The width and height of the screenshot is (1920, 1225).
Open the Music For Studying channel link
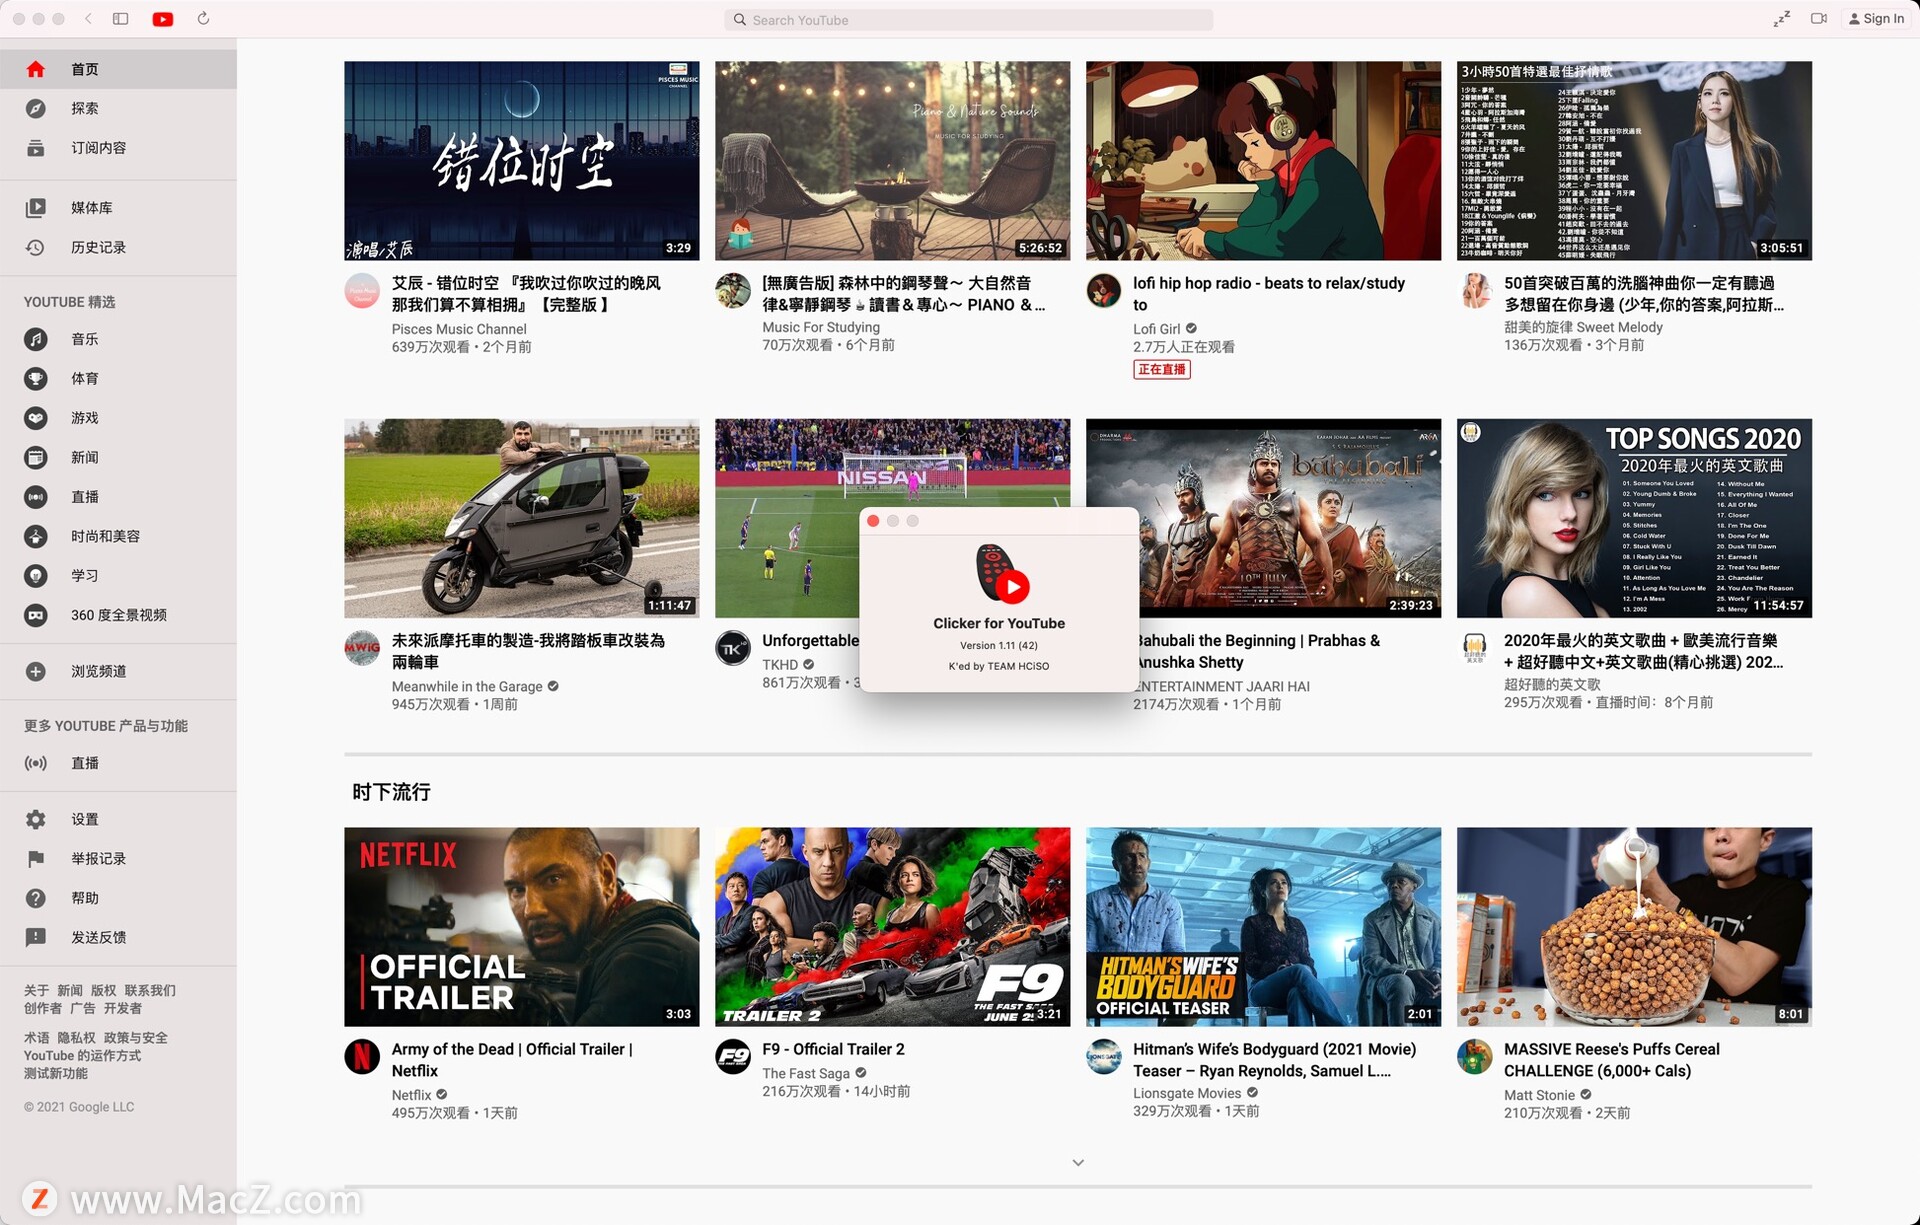821,327
